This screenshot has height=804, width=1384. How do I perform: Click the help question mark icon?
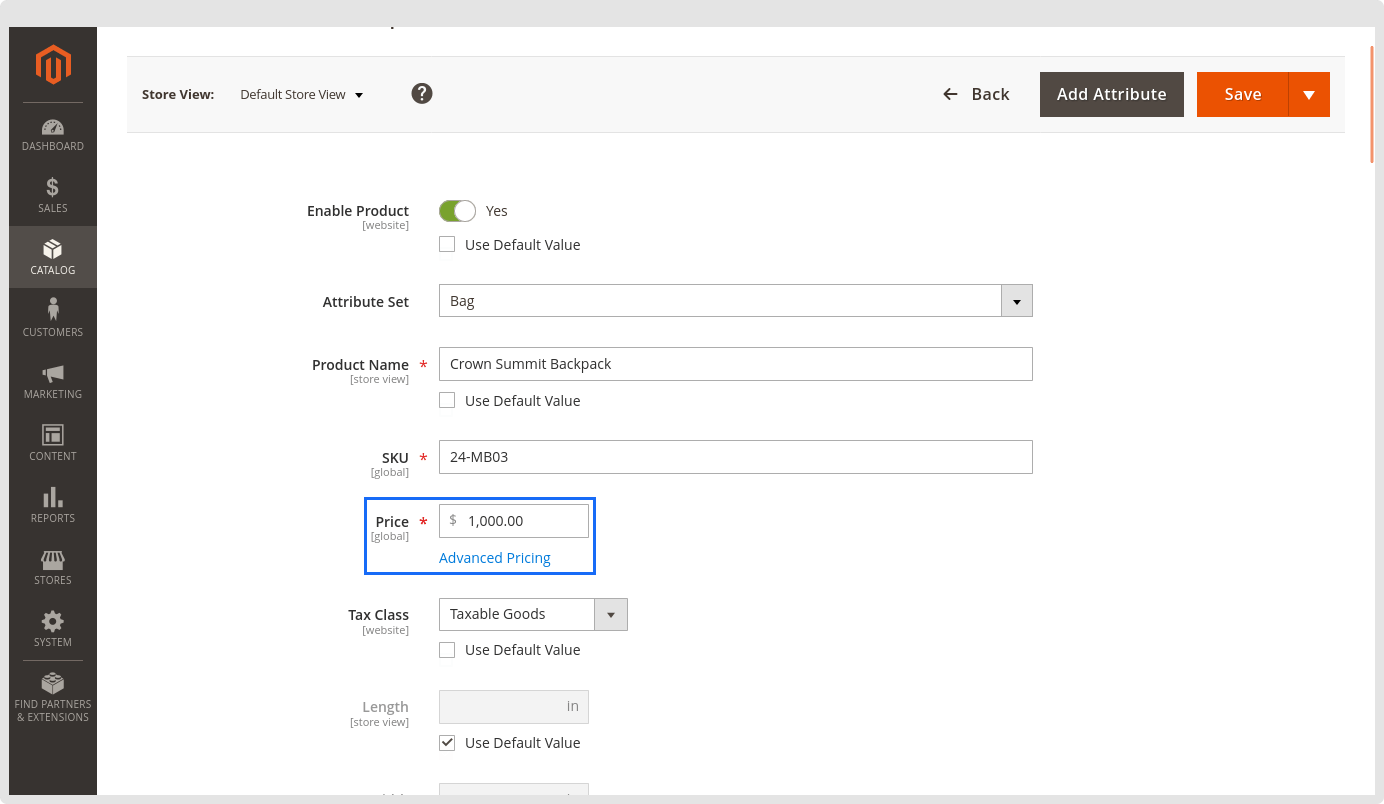422,94
